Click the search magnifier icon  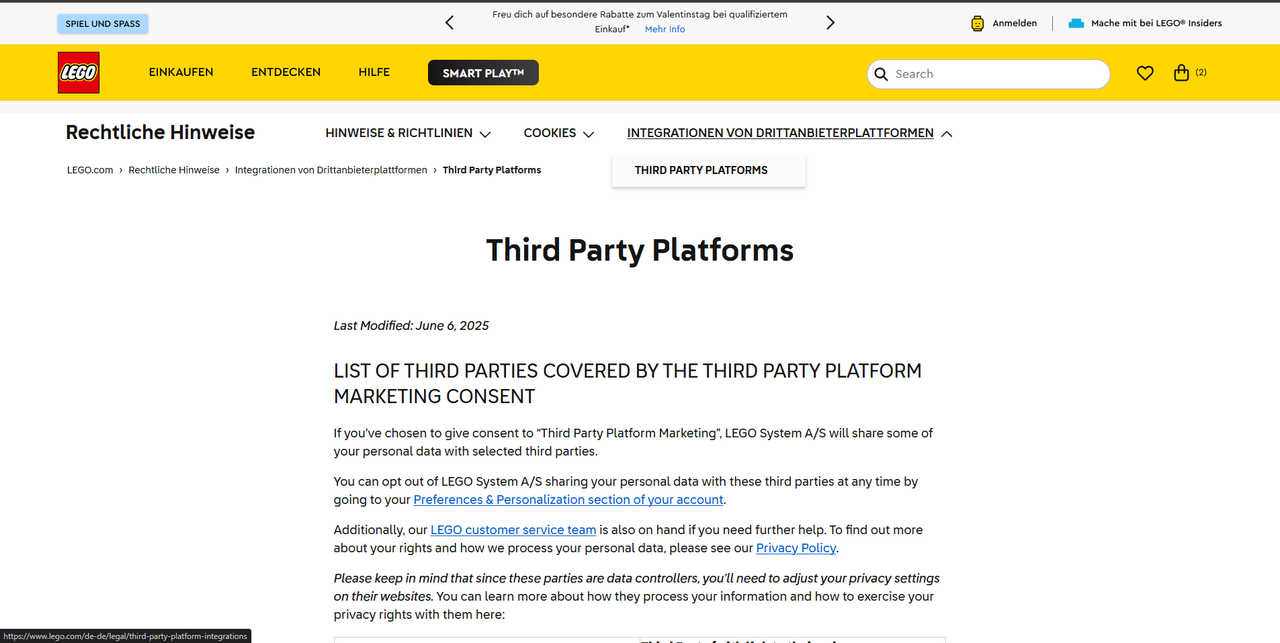tap(881, 74)
